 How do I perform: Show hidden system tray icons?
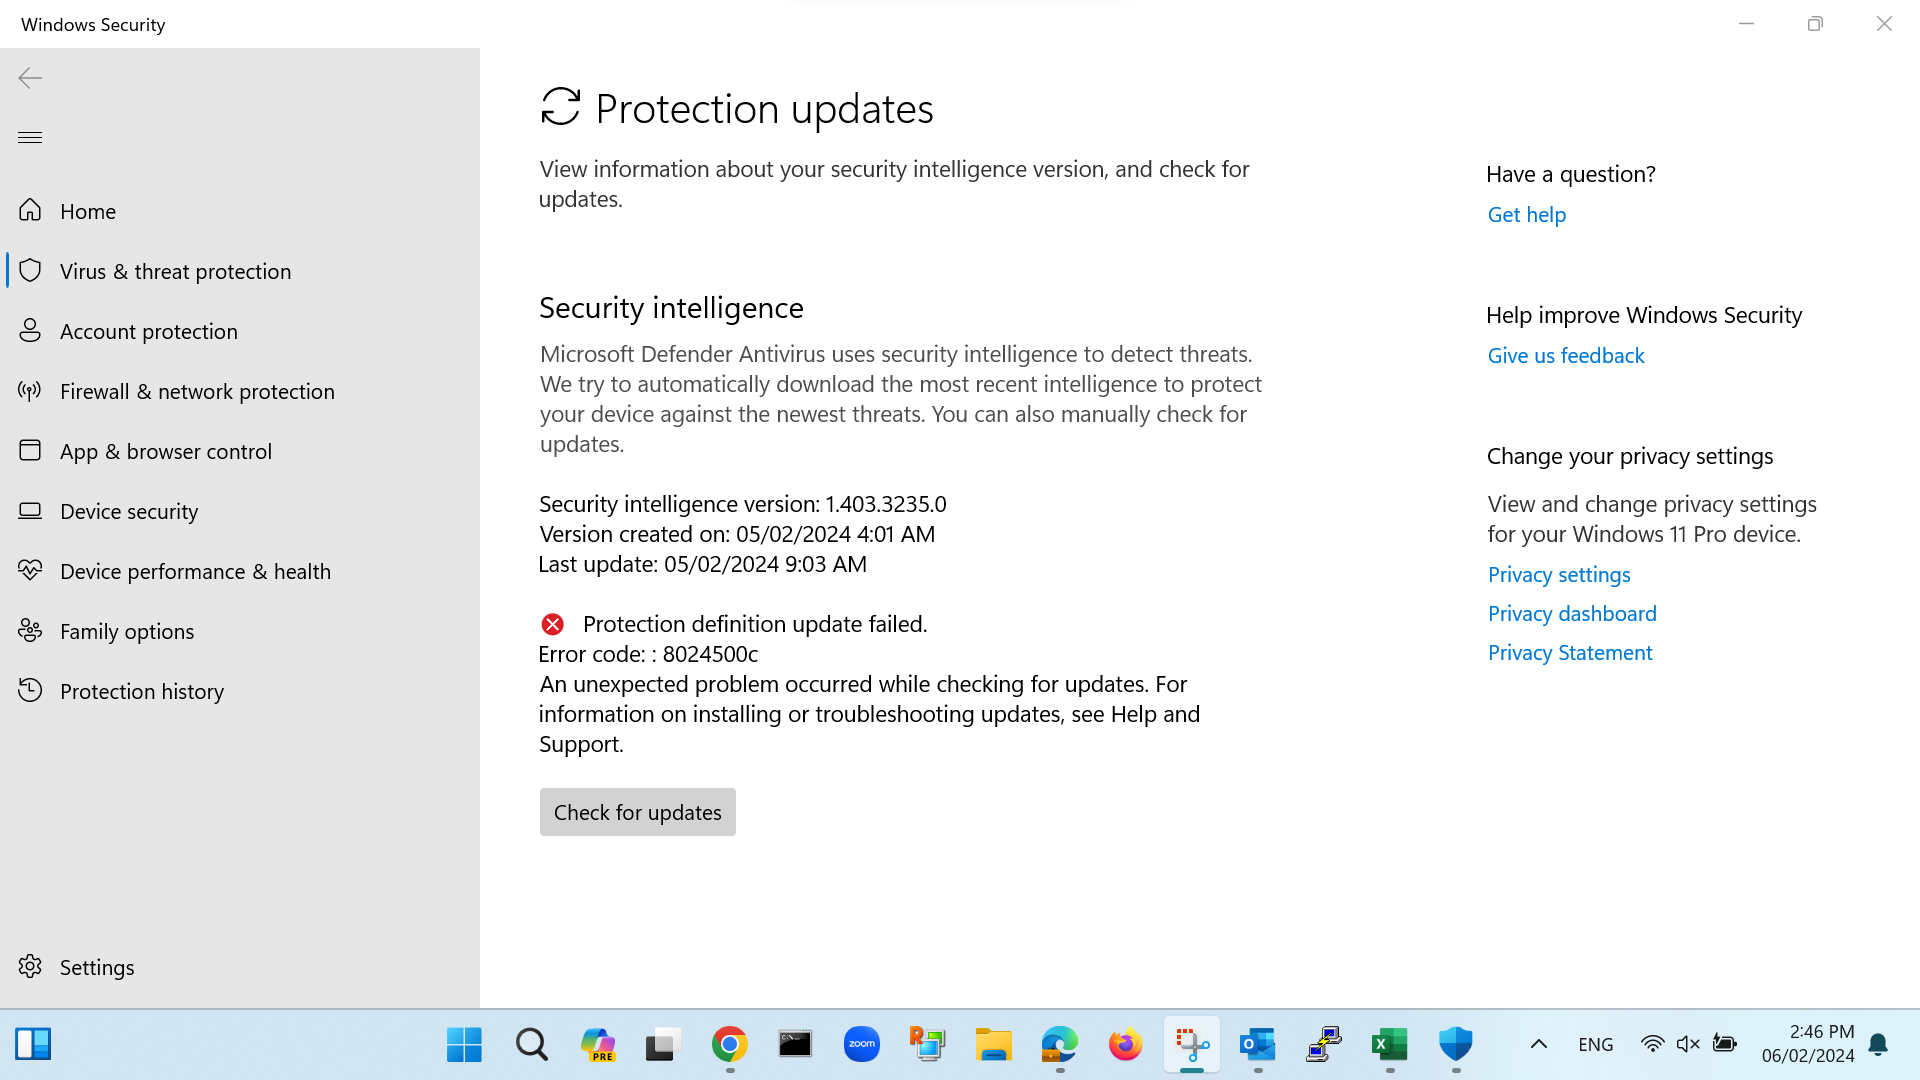pyautogui.click(x=1539, y=1045)
